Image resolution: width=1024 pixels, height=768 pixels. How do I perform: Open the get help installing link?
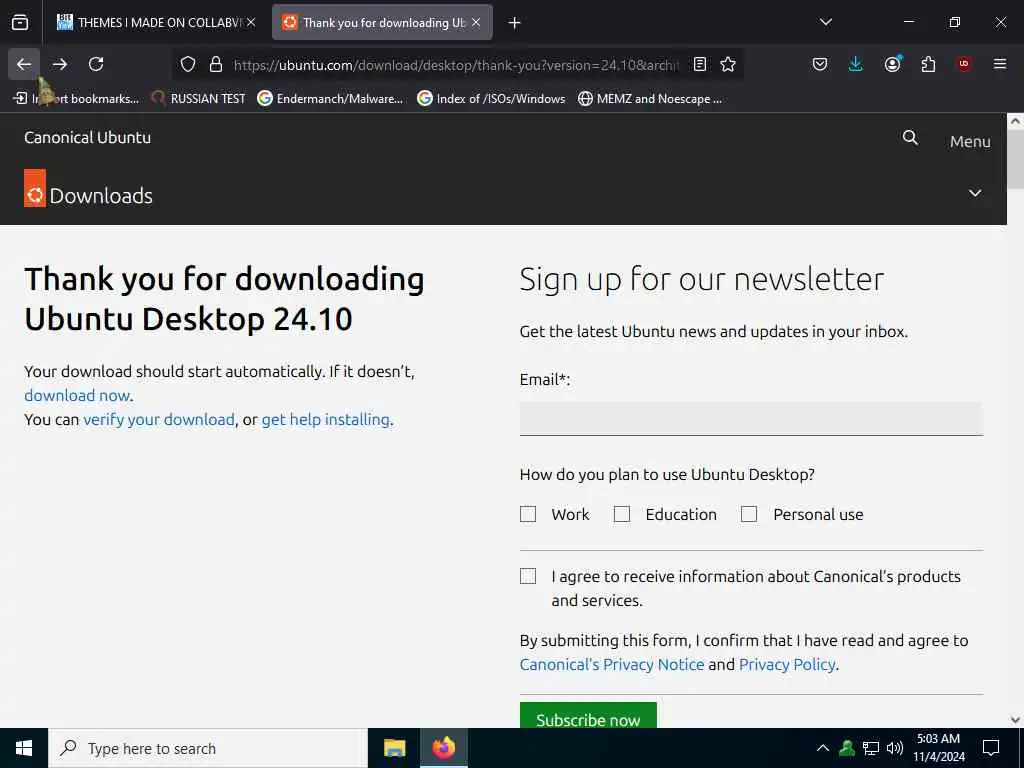(x=325, y=419)
